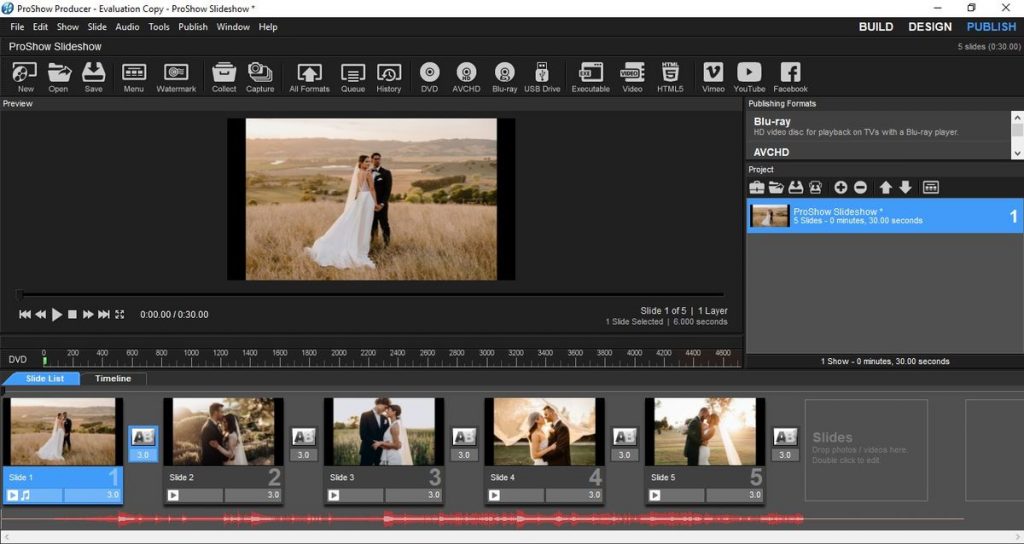Click transition icon after Slide 1
The height and width of the screenshot is (544, 1024).
click(x=143, y=436)
